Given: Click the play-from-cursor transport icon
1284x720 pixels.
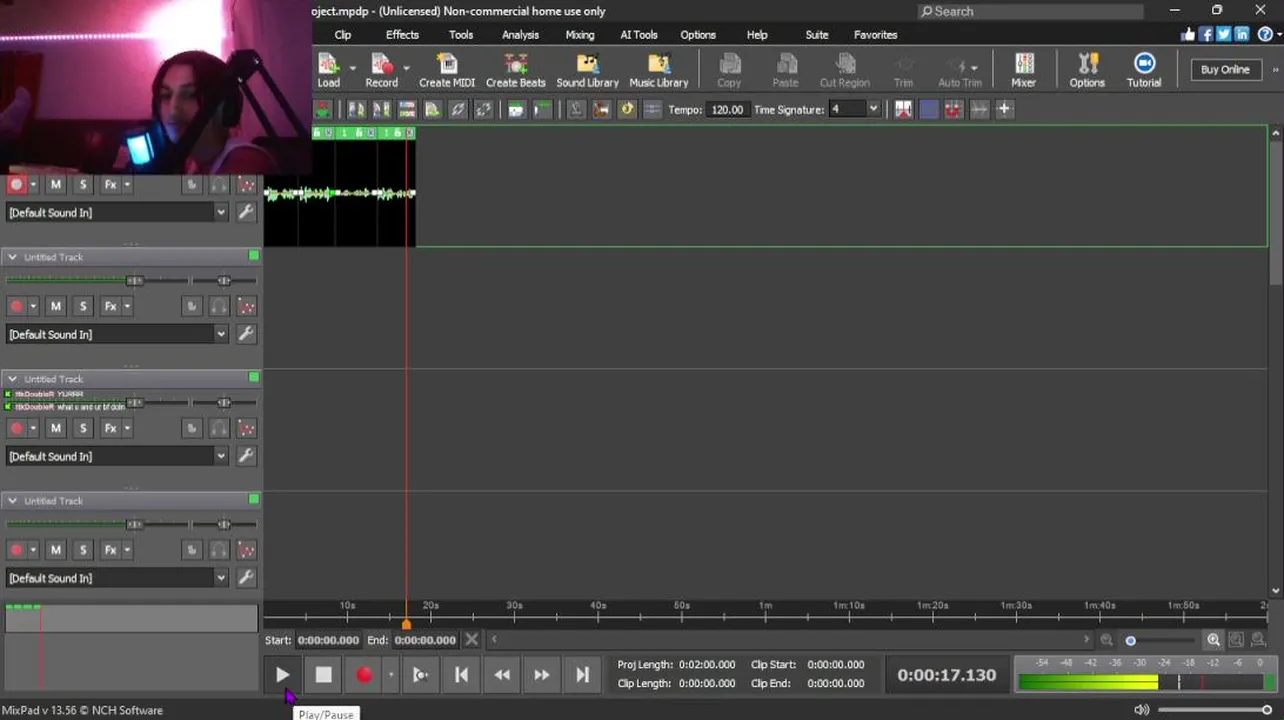Looking at the screenshot, I should click(421, 675).
